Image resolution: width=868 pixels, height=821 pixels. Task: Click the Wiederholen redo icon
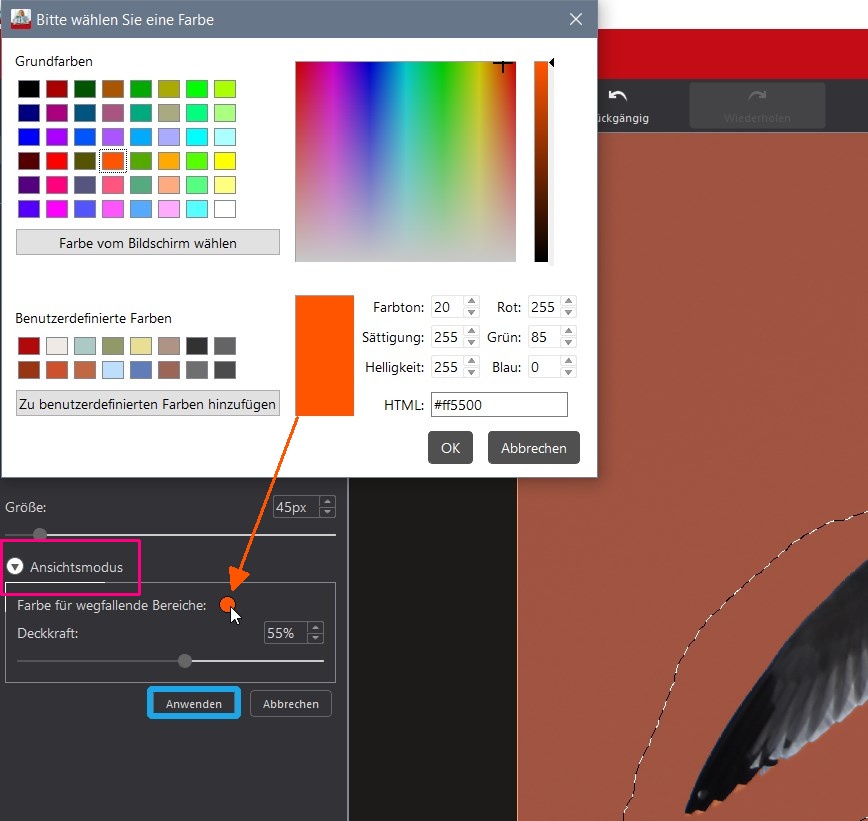tap(757, 96)
